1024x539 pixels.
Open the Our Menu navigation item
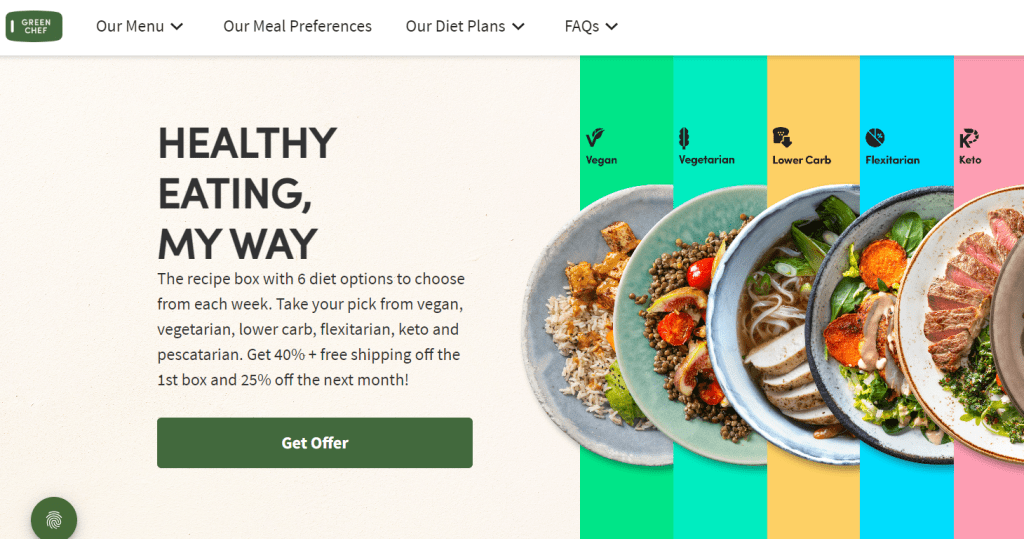pos(130,26)
